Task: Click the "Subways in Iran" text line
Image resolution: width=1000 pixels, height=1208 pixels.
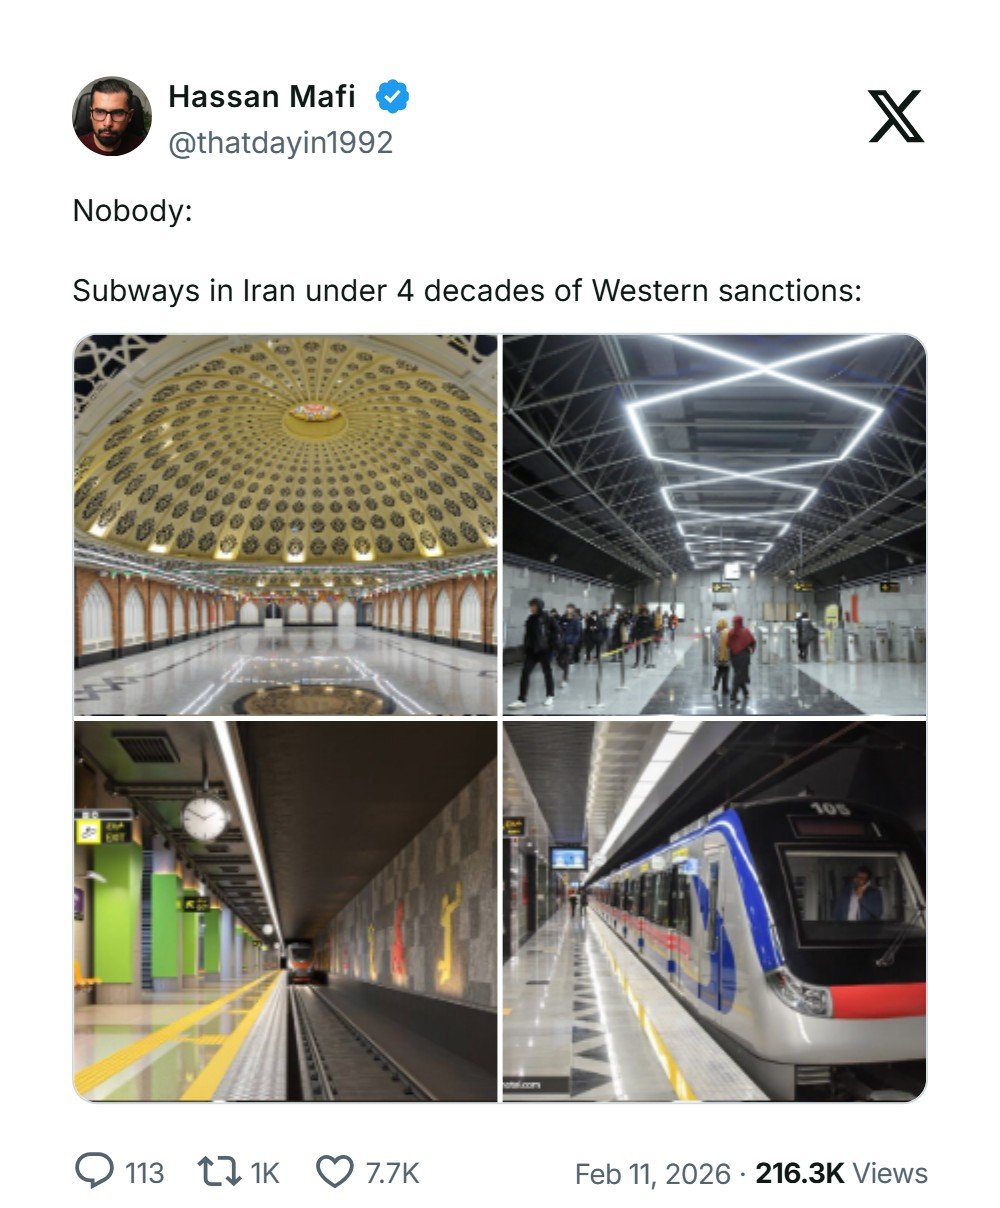Action: click(466, 290)
